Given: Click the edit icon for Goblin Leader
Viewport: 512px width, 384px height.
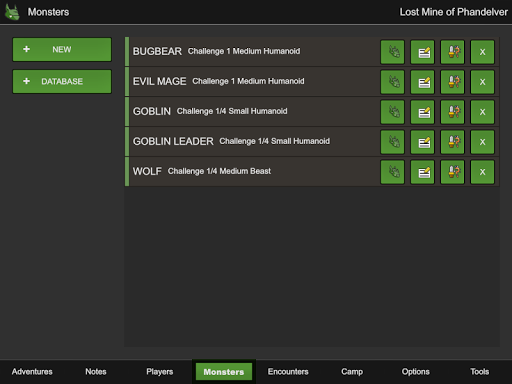Looking at the screenshot, I should coord(422,142).
